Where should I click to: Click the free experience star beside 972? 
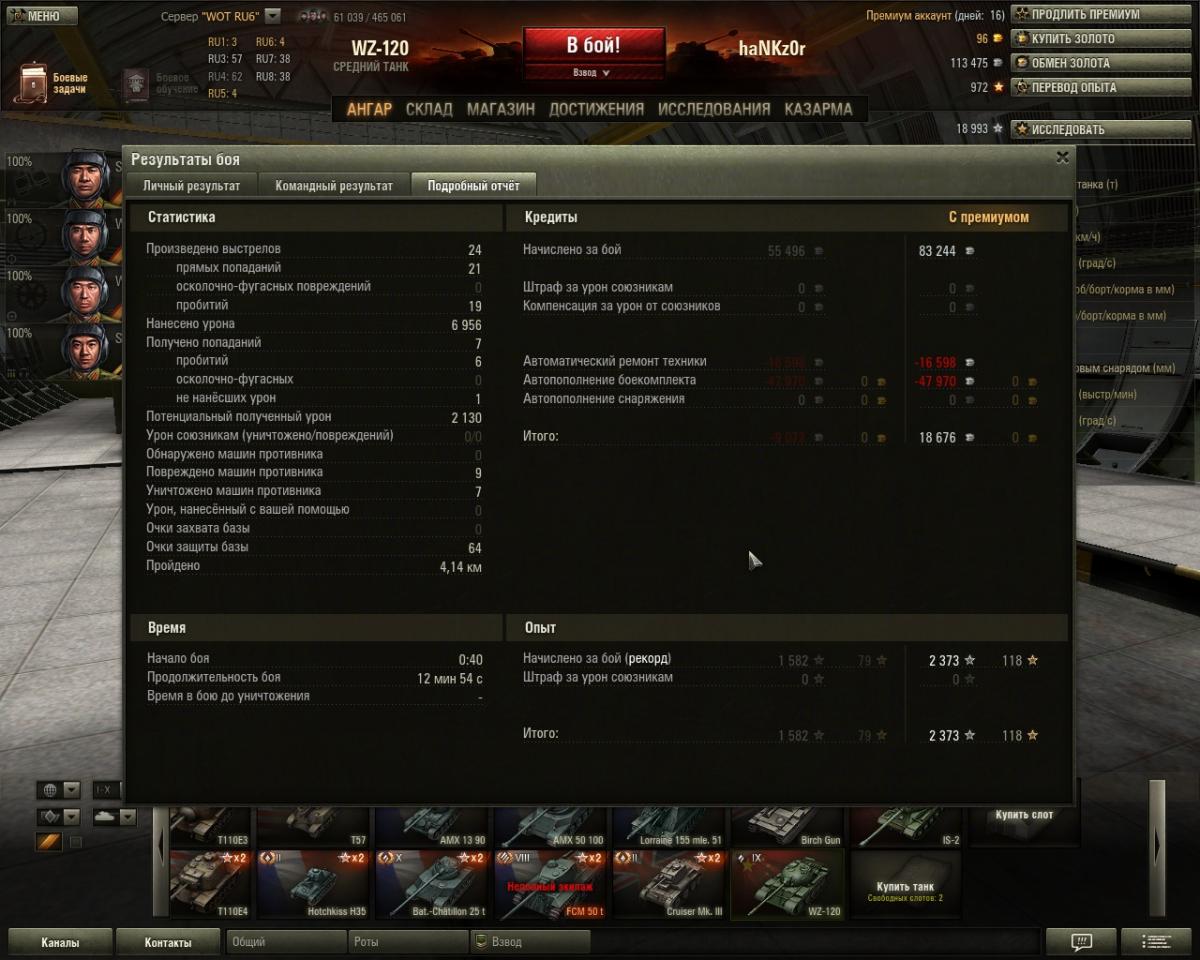click(x=998, y=87)
